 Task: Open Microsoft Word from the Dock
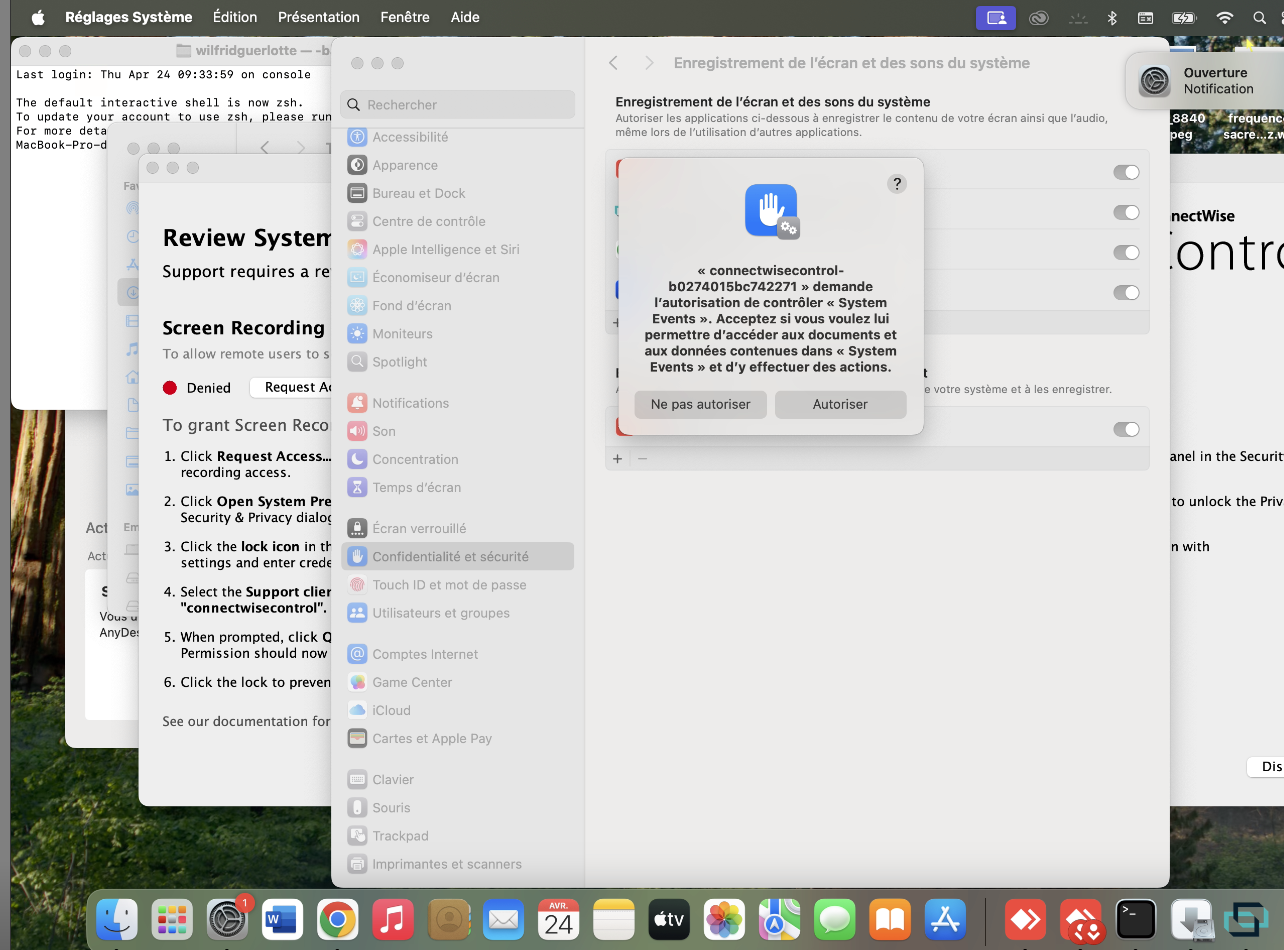click(x=283, y=918)
